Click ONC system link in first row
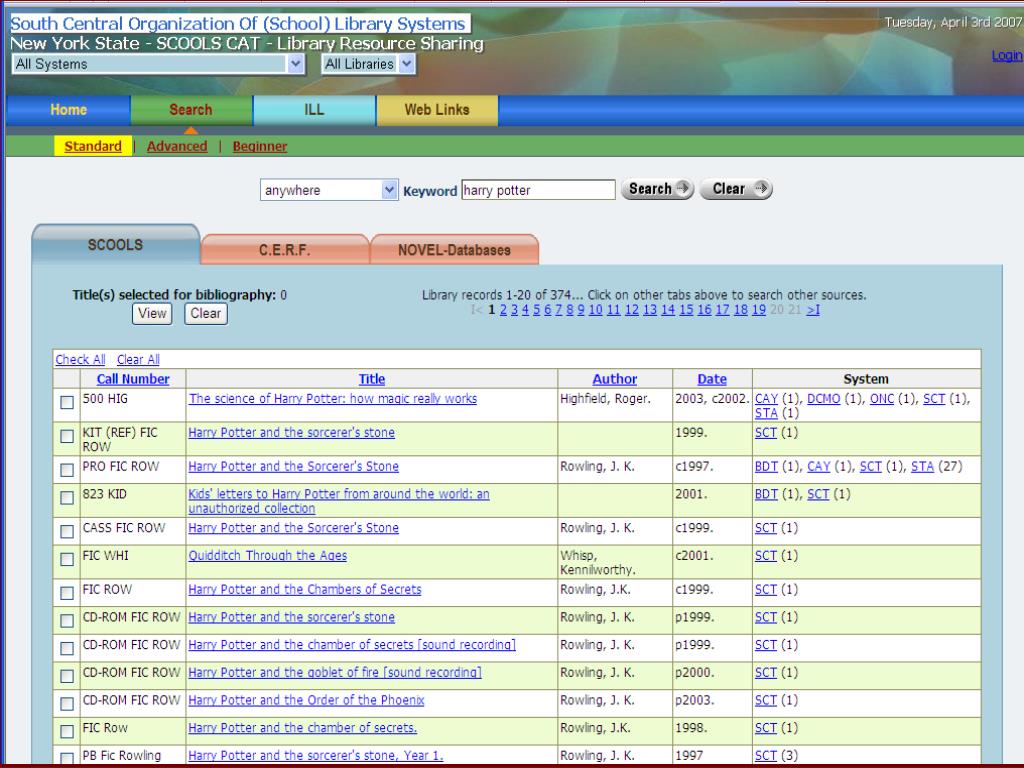 point(882,398)
